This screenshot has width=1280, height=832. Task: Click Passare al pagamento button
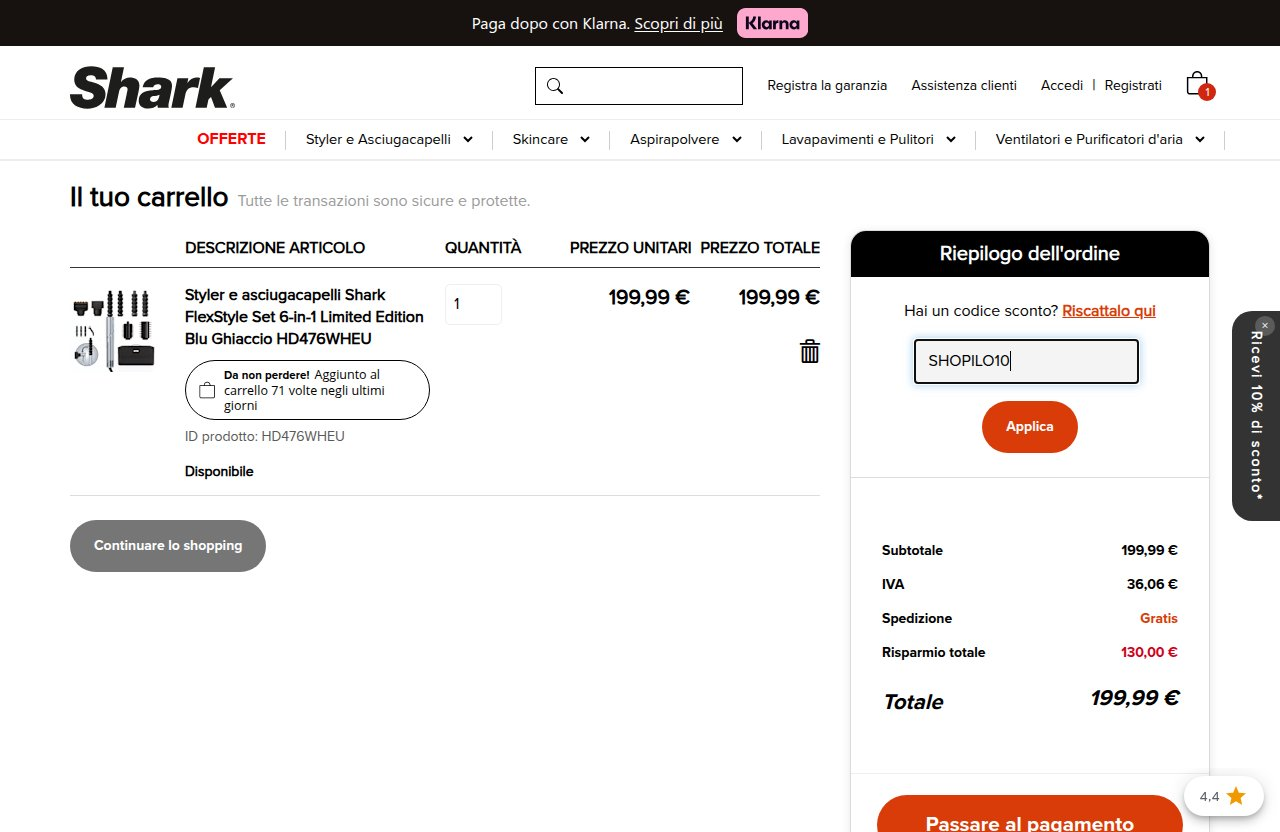[1030, 814]
